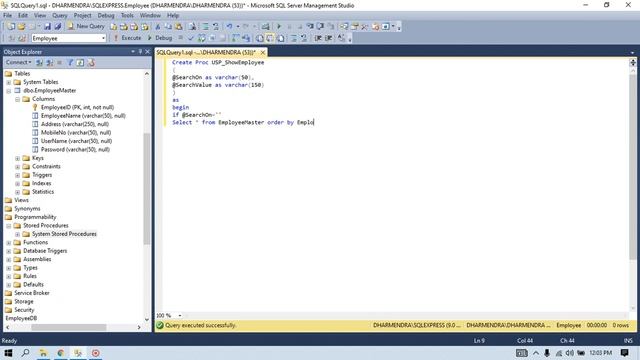Click the Uncomment selected lines icon
This screenshot has width=640, height=360.
coord(304,38)
